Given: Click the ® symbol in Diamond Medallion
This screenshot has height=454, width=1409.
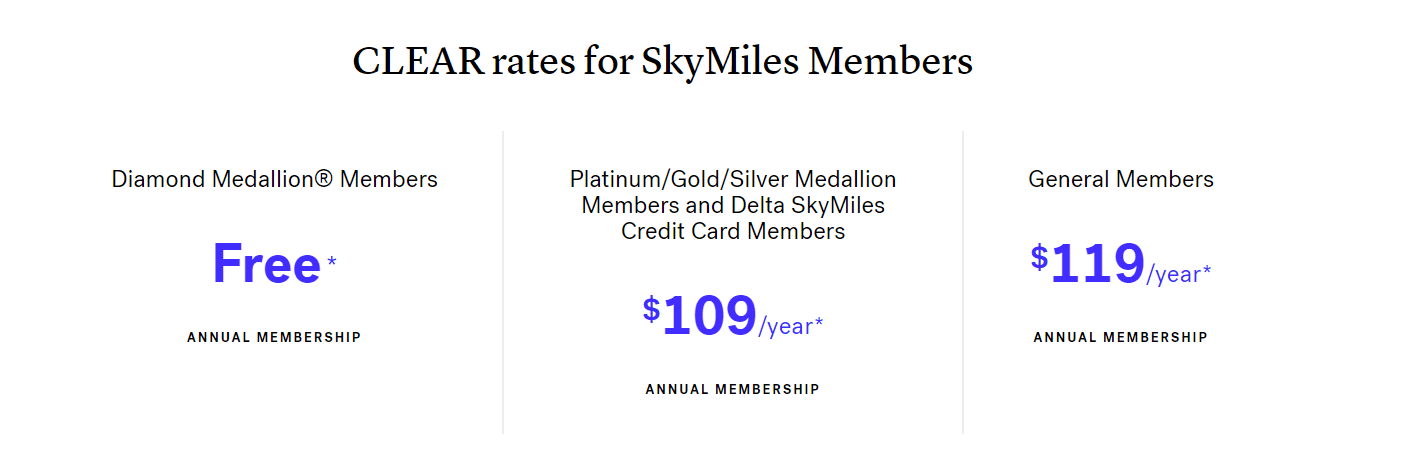Looking at the screenshot, I should tap(325, 180).
